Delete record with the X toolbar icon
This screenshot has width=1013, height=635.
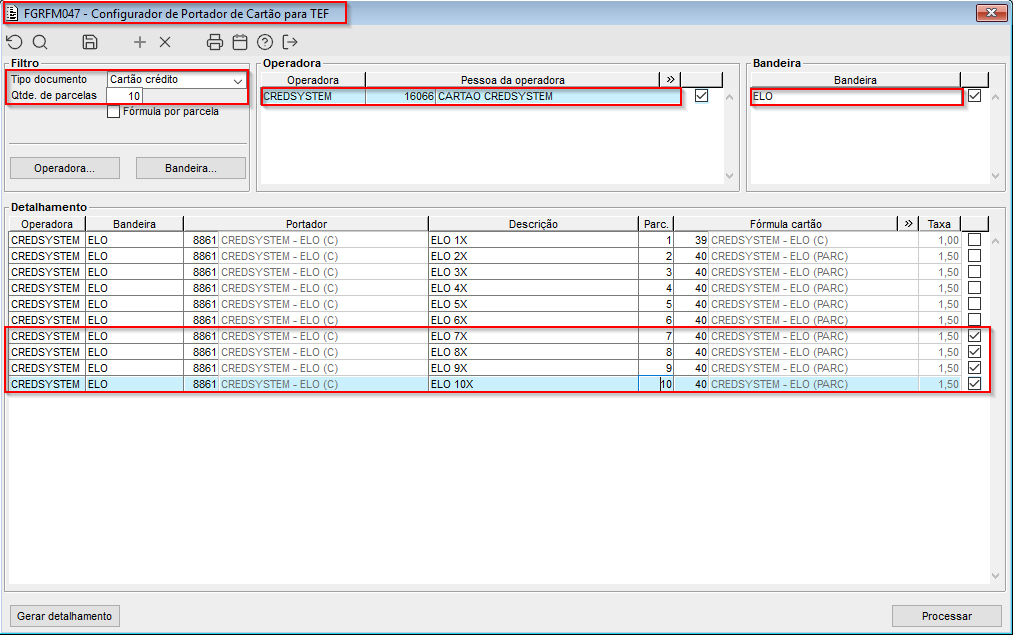pos(165,42)
